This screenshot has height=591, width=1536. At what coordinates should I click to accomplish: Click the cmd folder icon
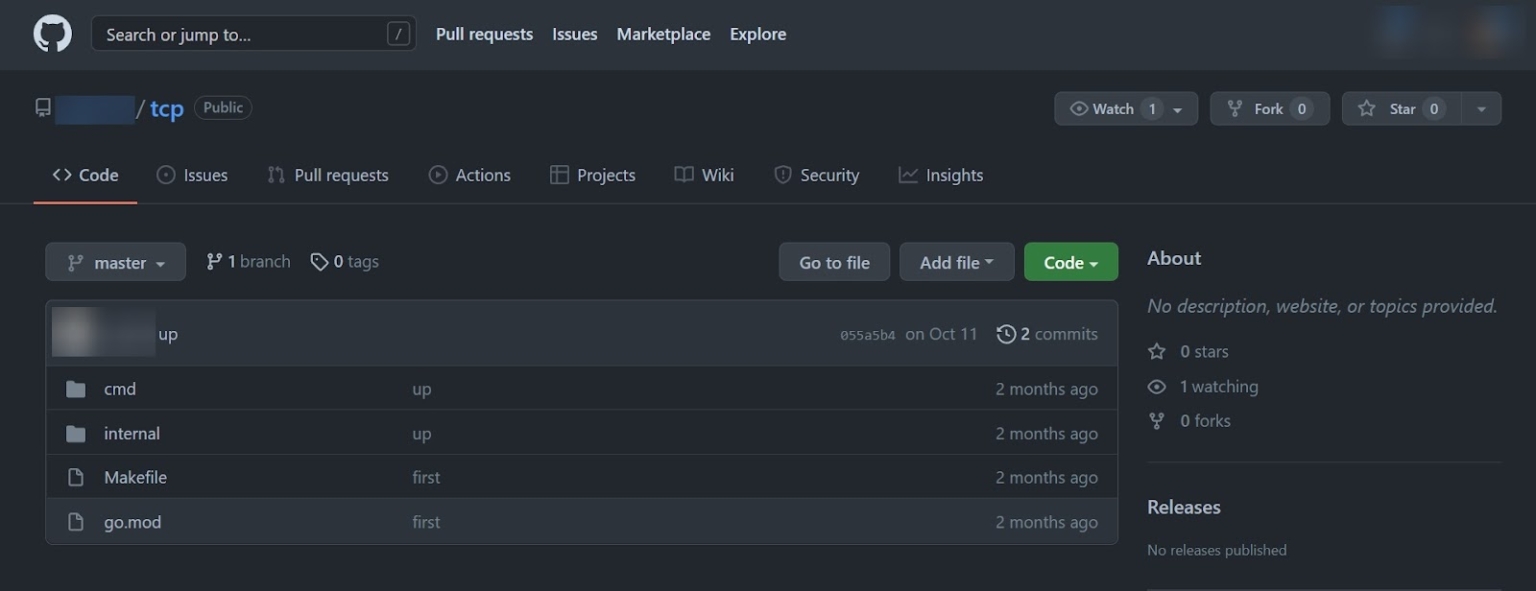(76, 389)
